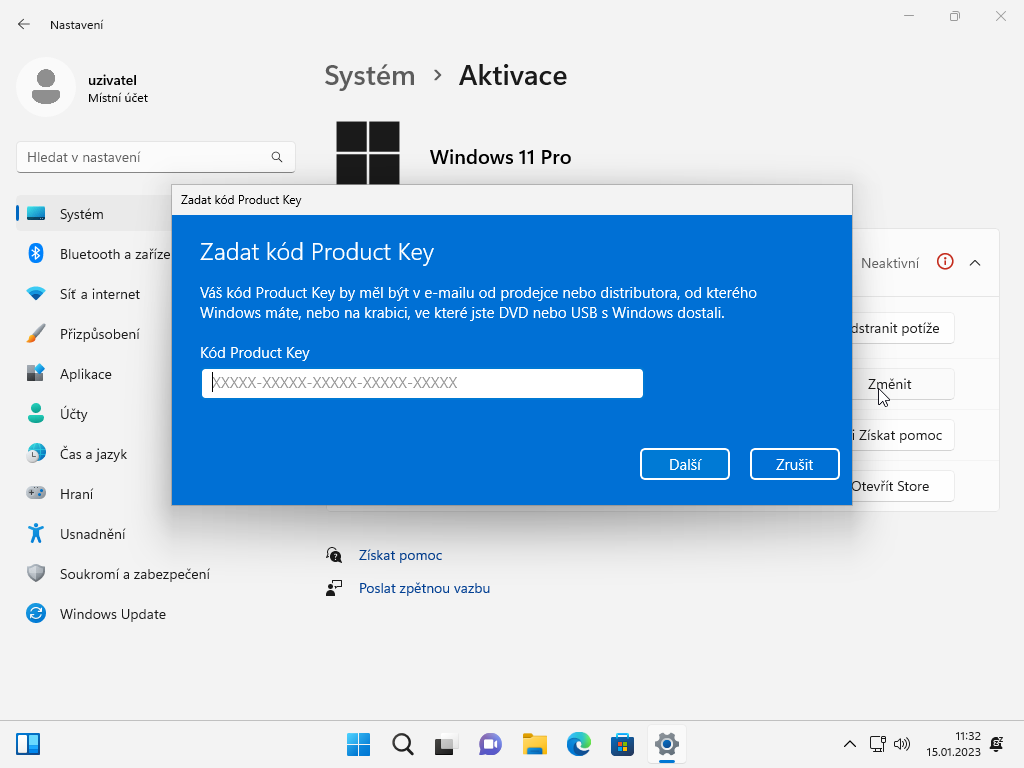This screenshot has height=768, width=1024.
Task: Click the Síť a internet icon
Action: [36, 294]
